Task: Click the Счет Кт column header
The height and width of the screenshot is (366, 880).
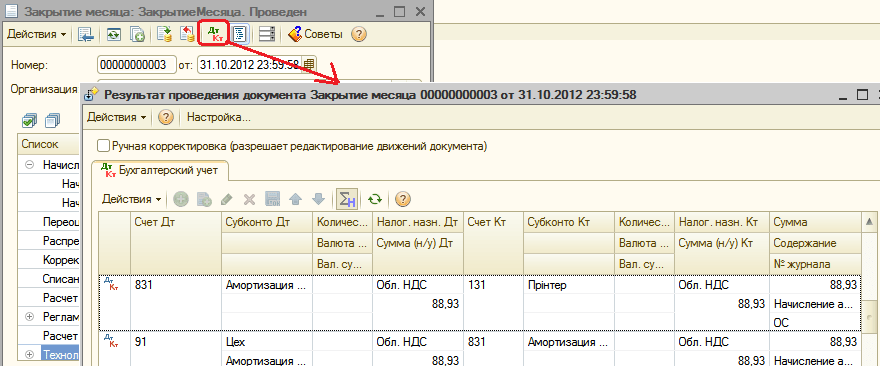Action: click(x=493, y=243)
